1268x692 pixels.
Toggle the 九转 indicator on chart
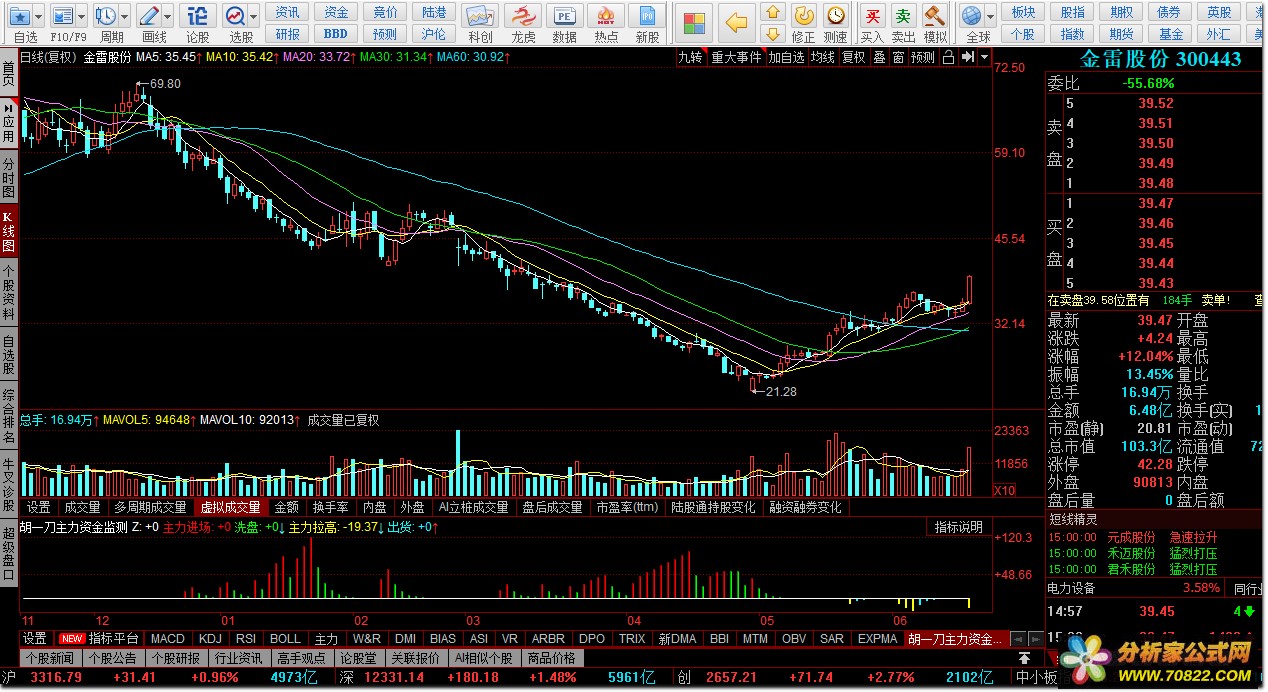[x=690, y=58]
